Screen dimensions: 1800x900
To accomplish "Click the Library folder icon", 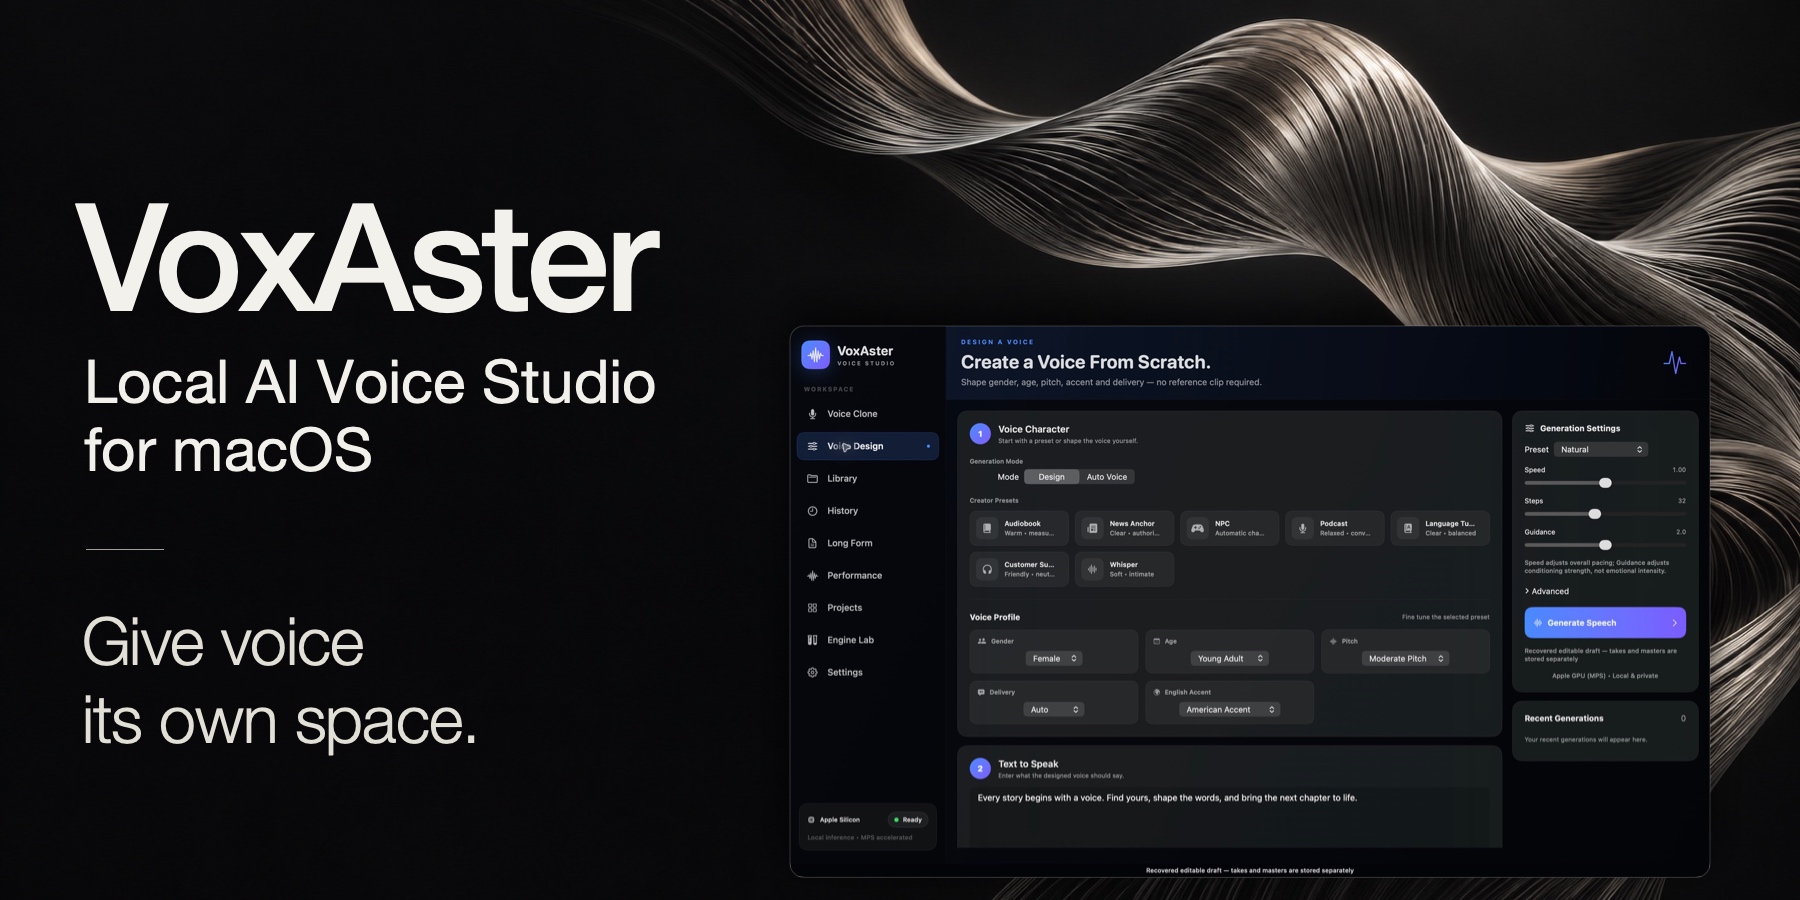I will click(812, 479).
